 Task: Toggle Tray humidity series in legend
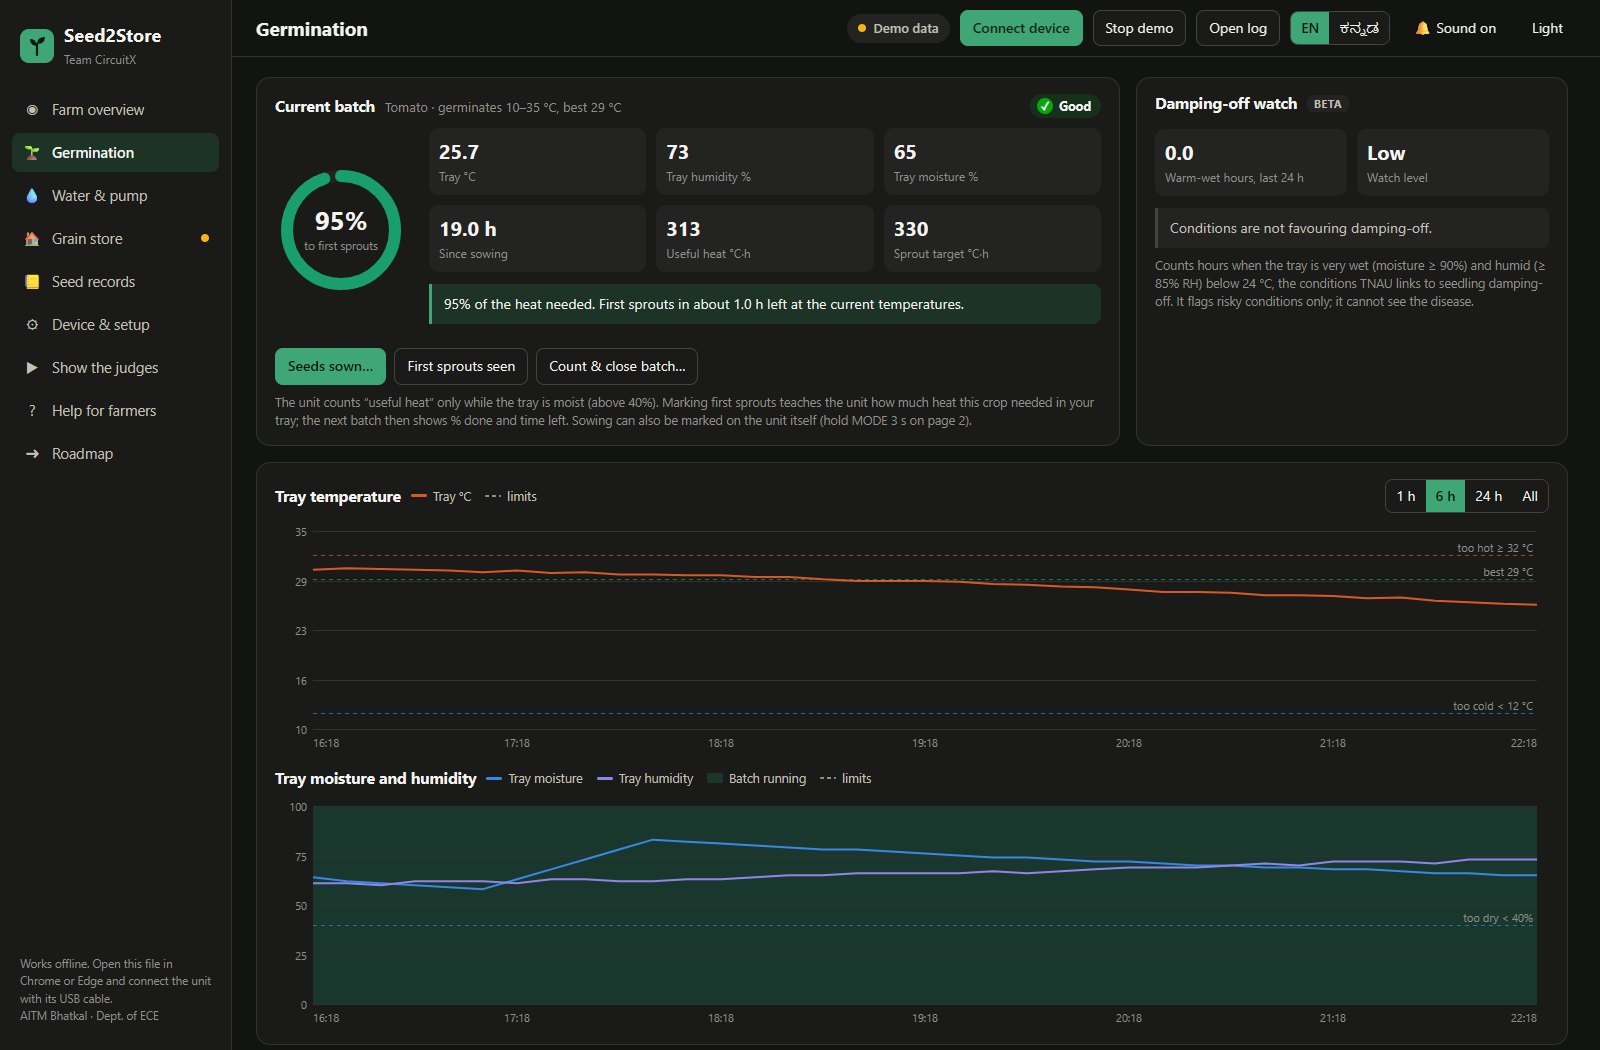[x=645, y=779]
